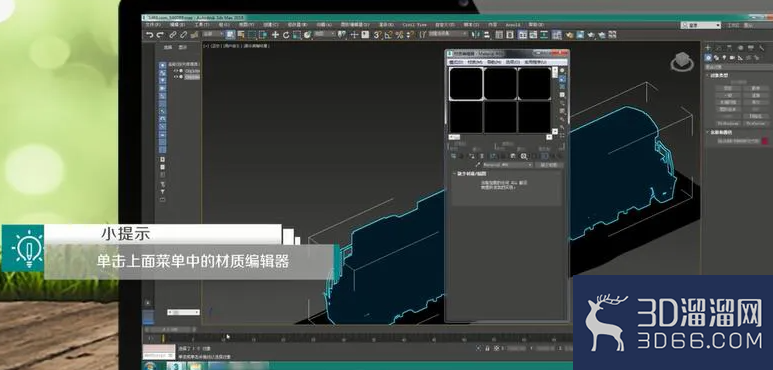Open the file explorer taskbar icon

194,366
